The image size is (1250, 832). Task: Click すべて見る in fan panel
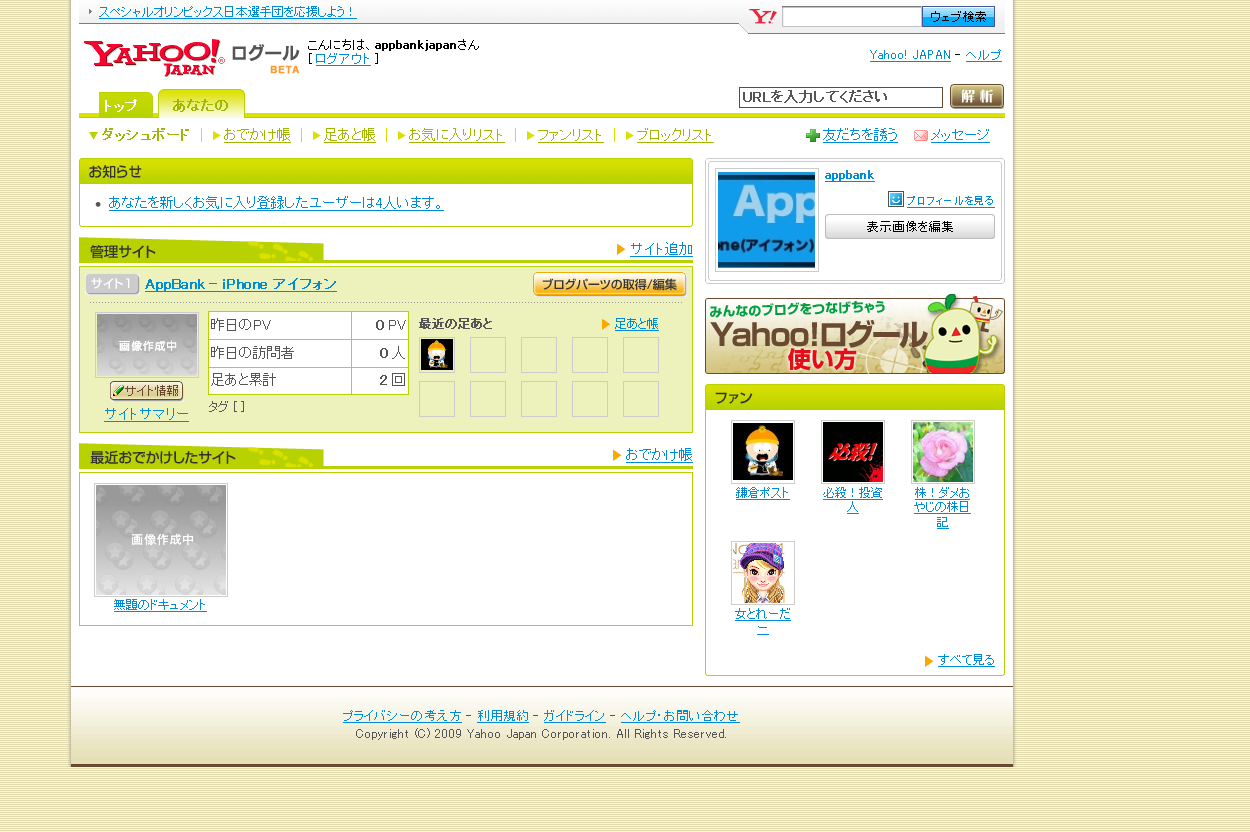coord(967,660)
